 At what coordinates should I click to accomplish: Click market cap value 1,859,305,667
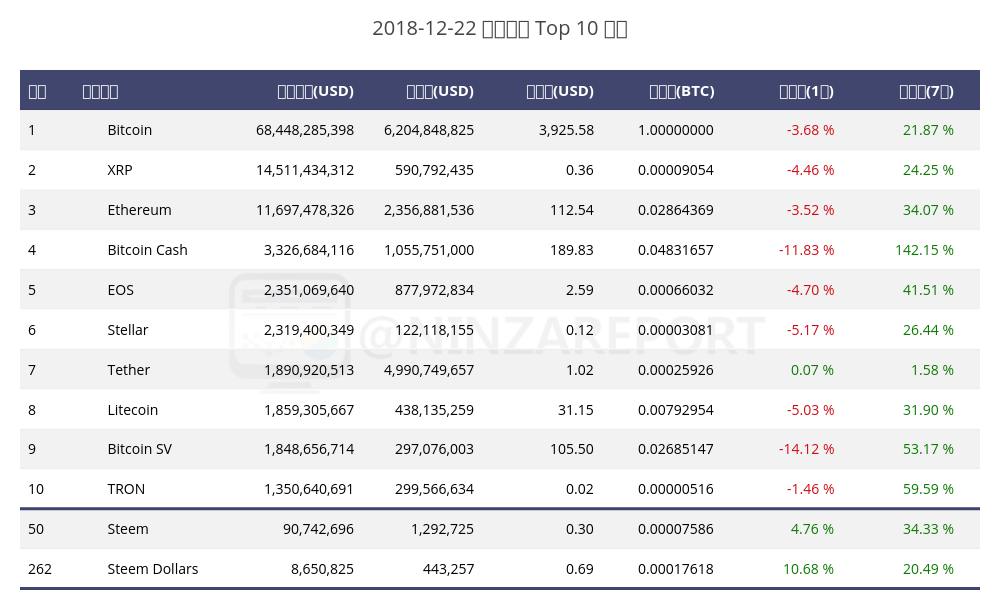309,410
